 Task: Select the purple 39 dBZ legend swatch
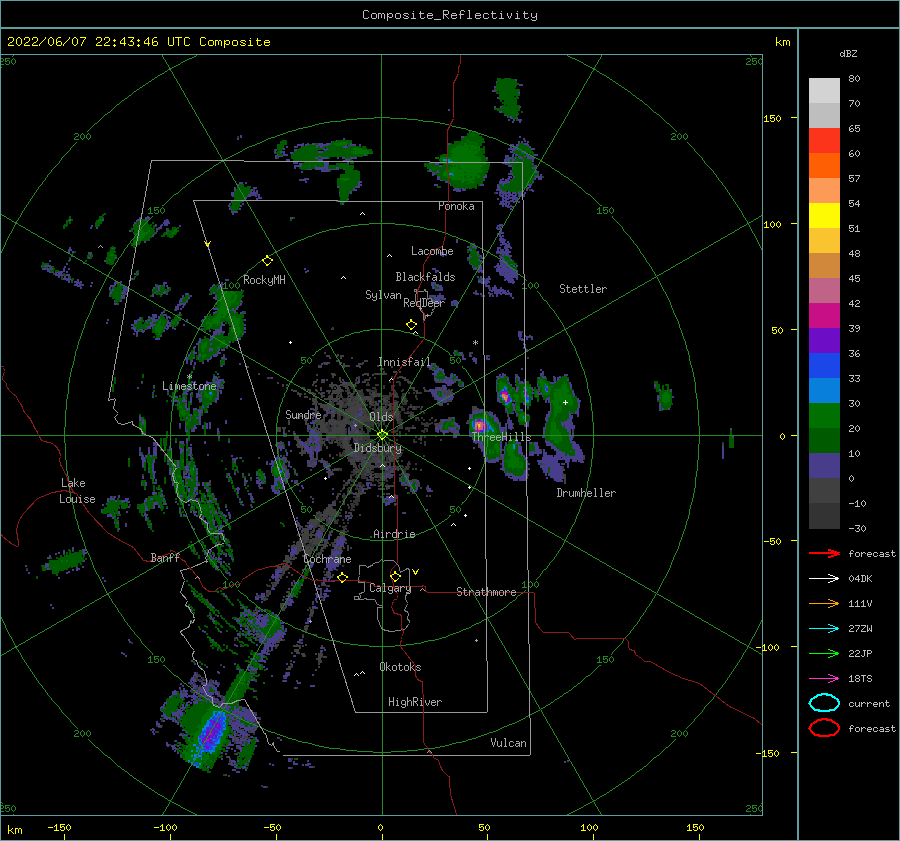(824, 340)
